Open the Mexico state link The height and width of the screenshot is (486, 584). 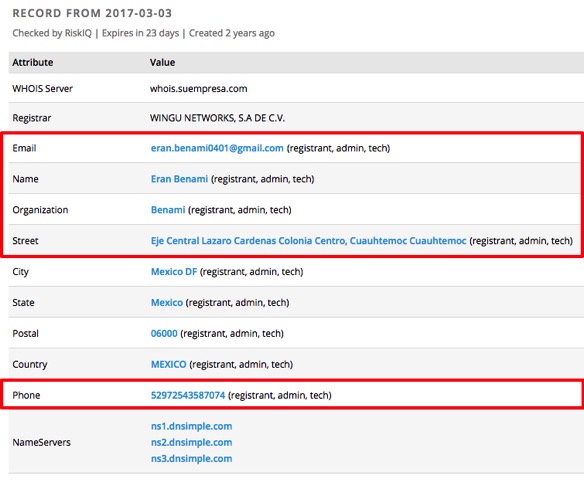tap(166, 303)
